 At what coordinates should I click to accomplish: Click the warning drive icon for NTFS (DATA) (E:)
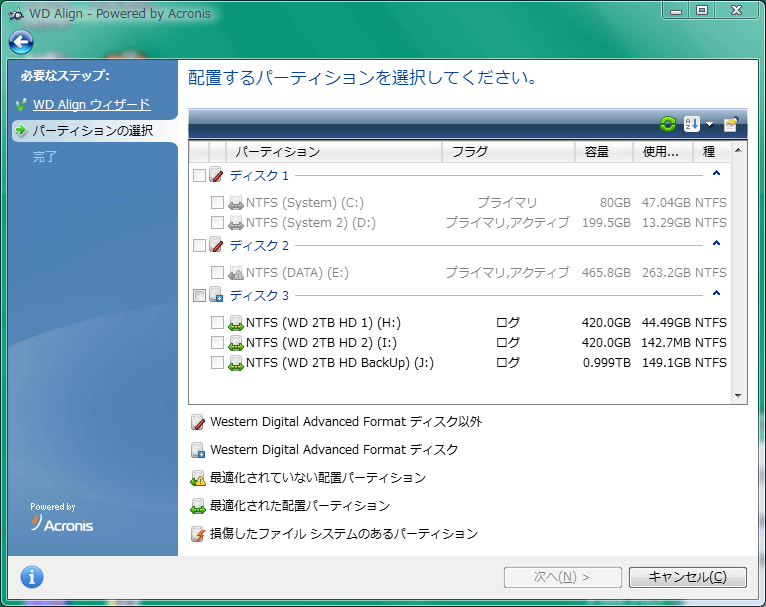[x=236, y=272]
